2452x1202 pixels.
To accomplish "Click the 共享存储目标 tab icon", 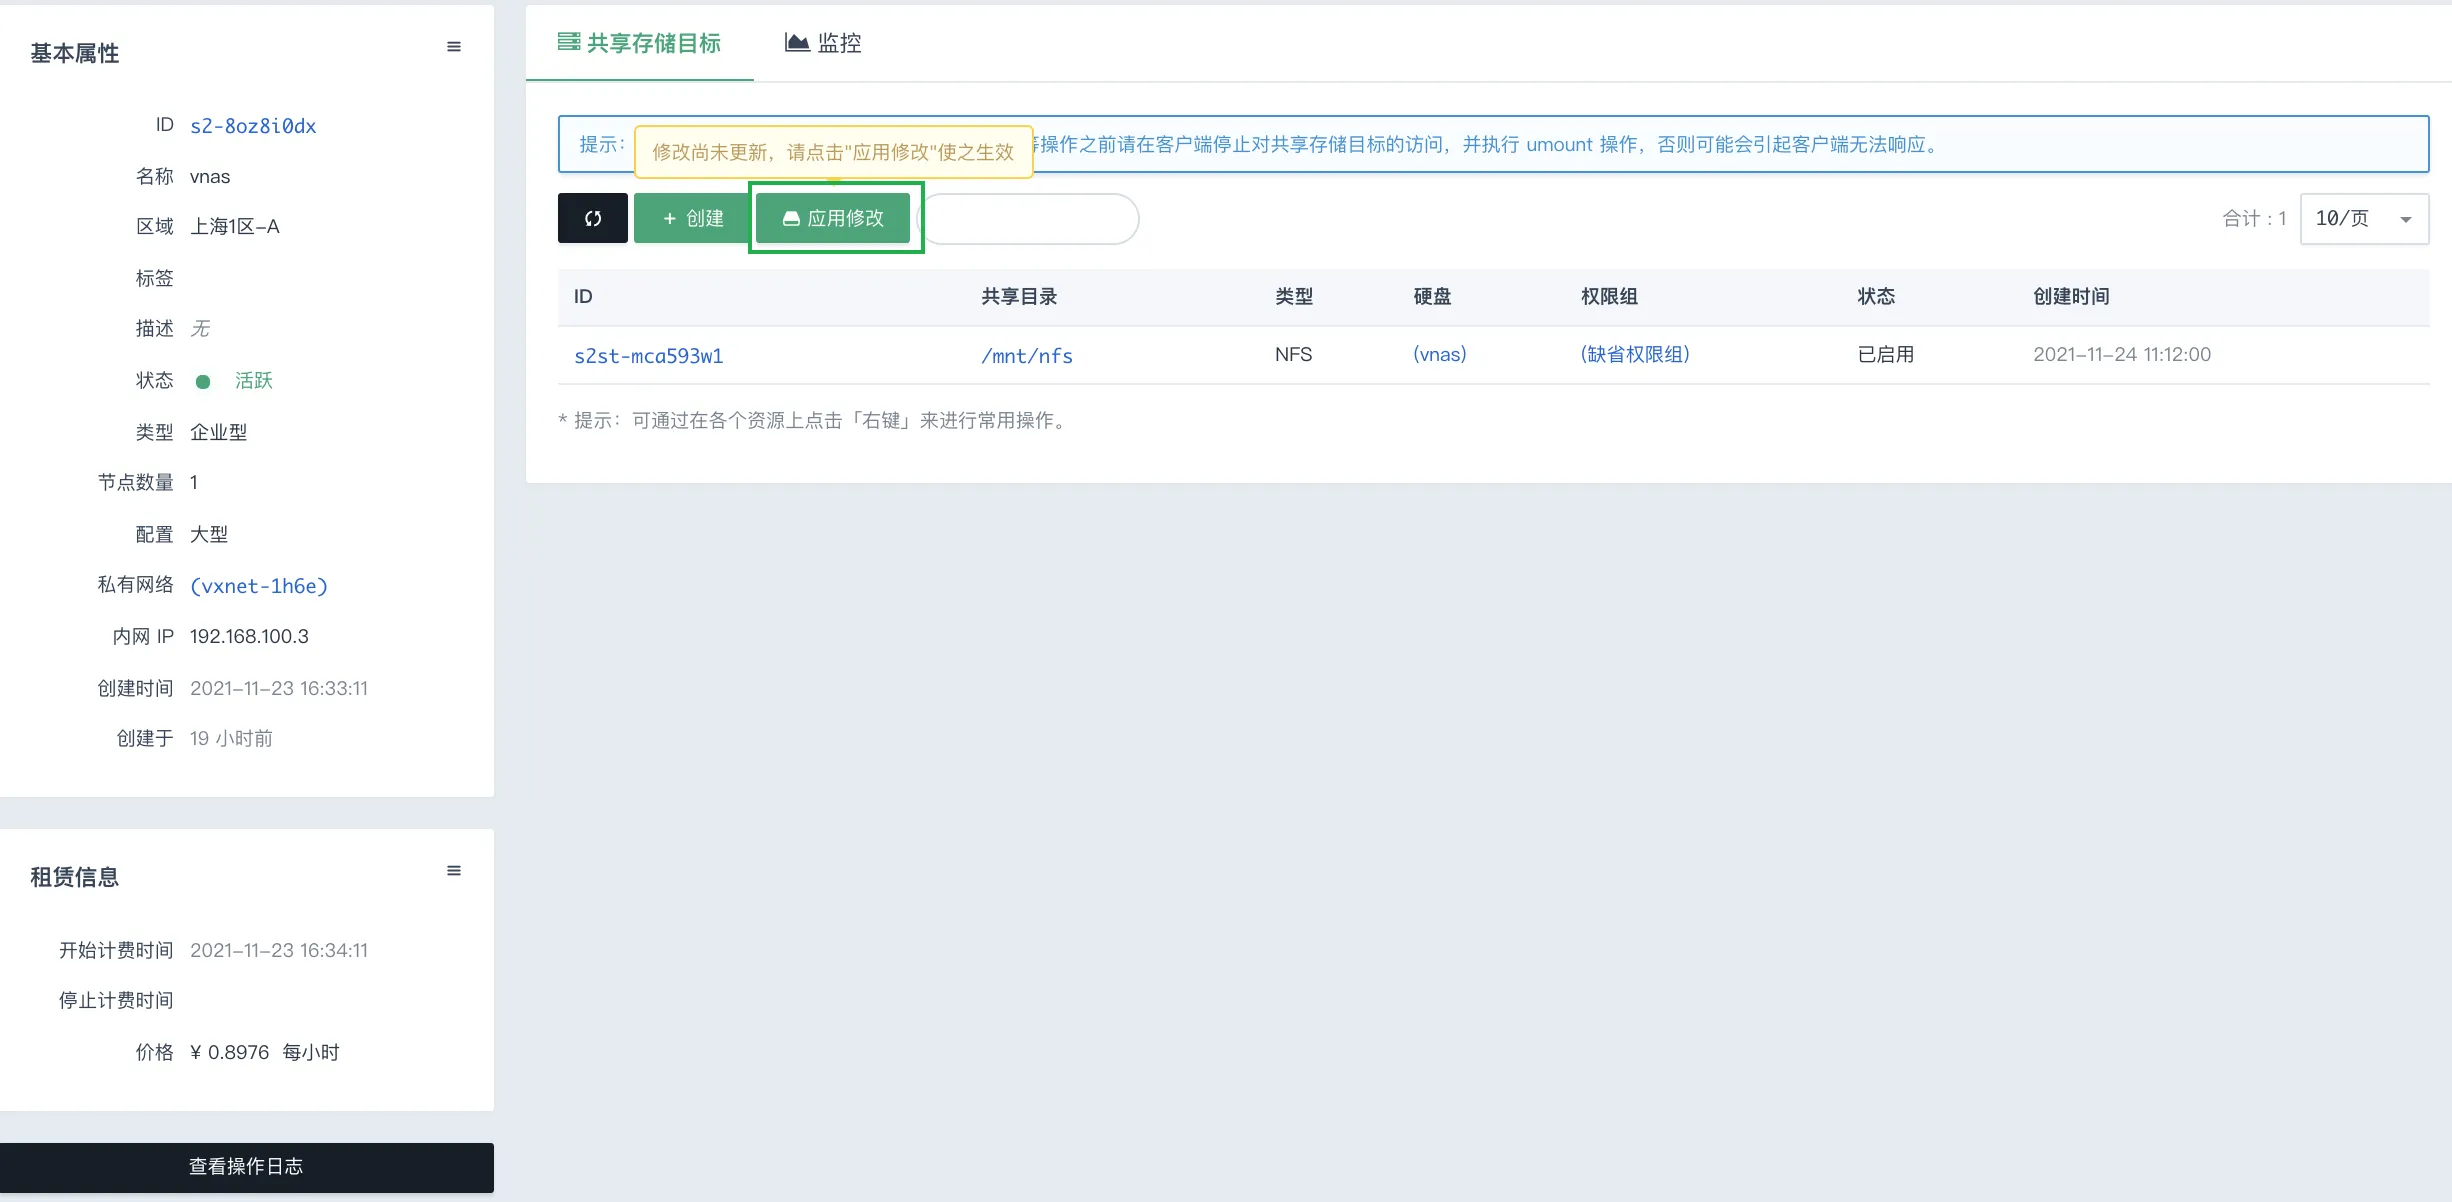I will tap(569, 42).
